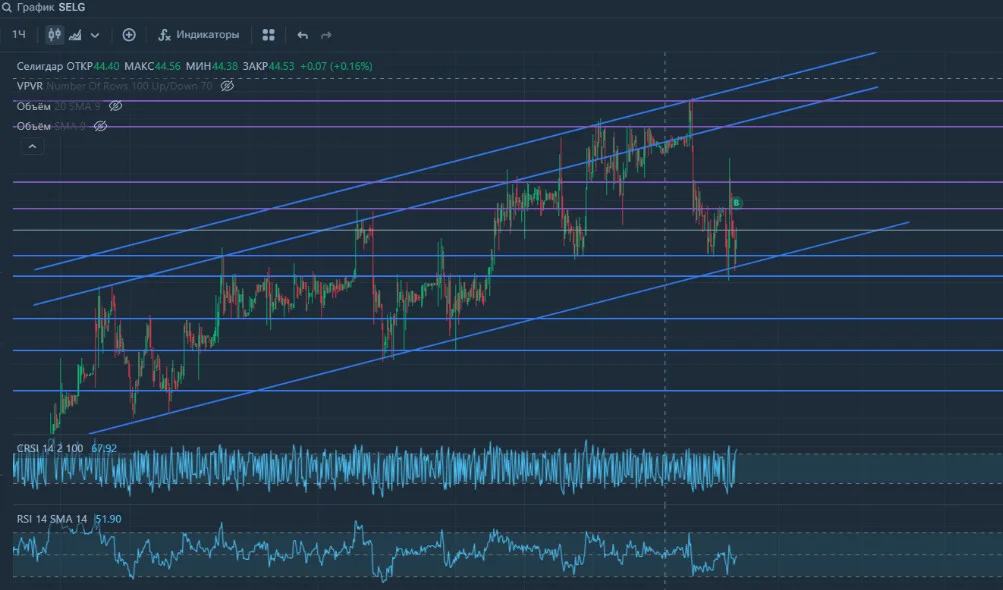Show the Объём SMA 9 indicator
The height and width of the screenshot is (590, 1003).
[x=100, y=126]
